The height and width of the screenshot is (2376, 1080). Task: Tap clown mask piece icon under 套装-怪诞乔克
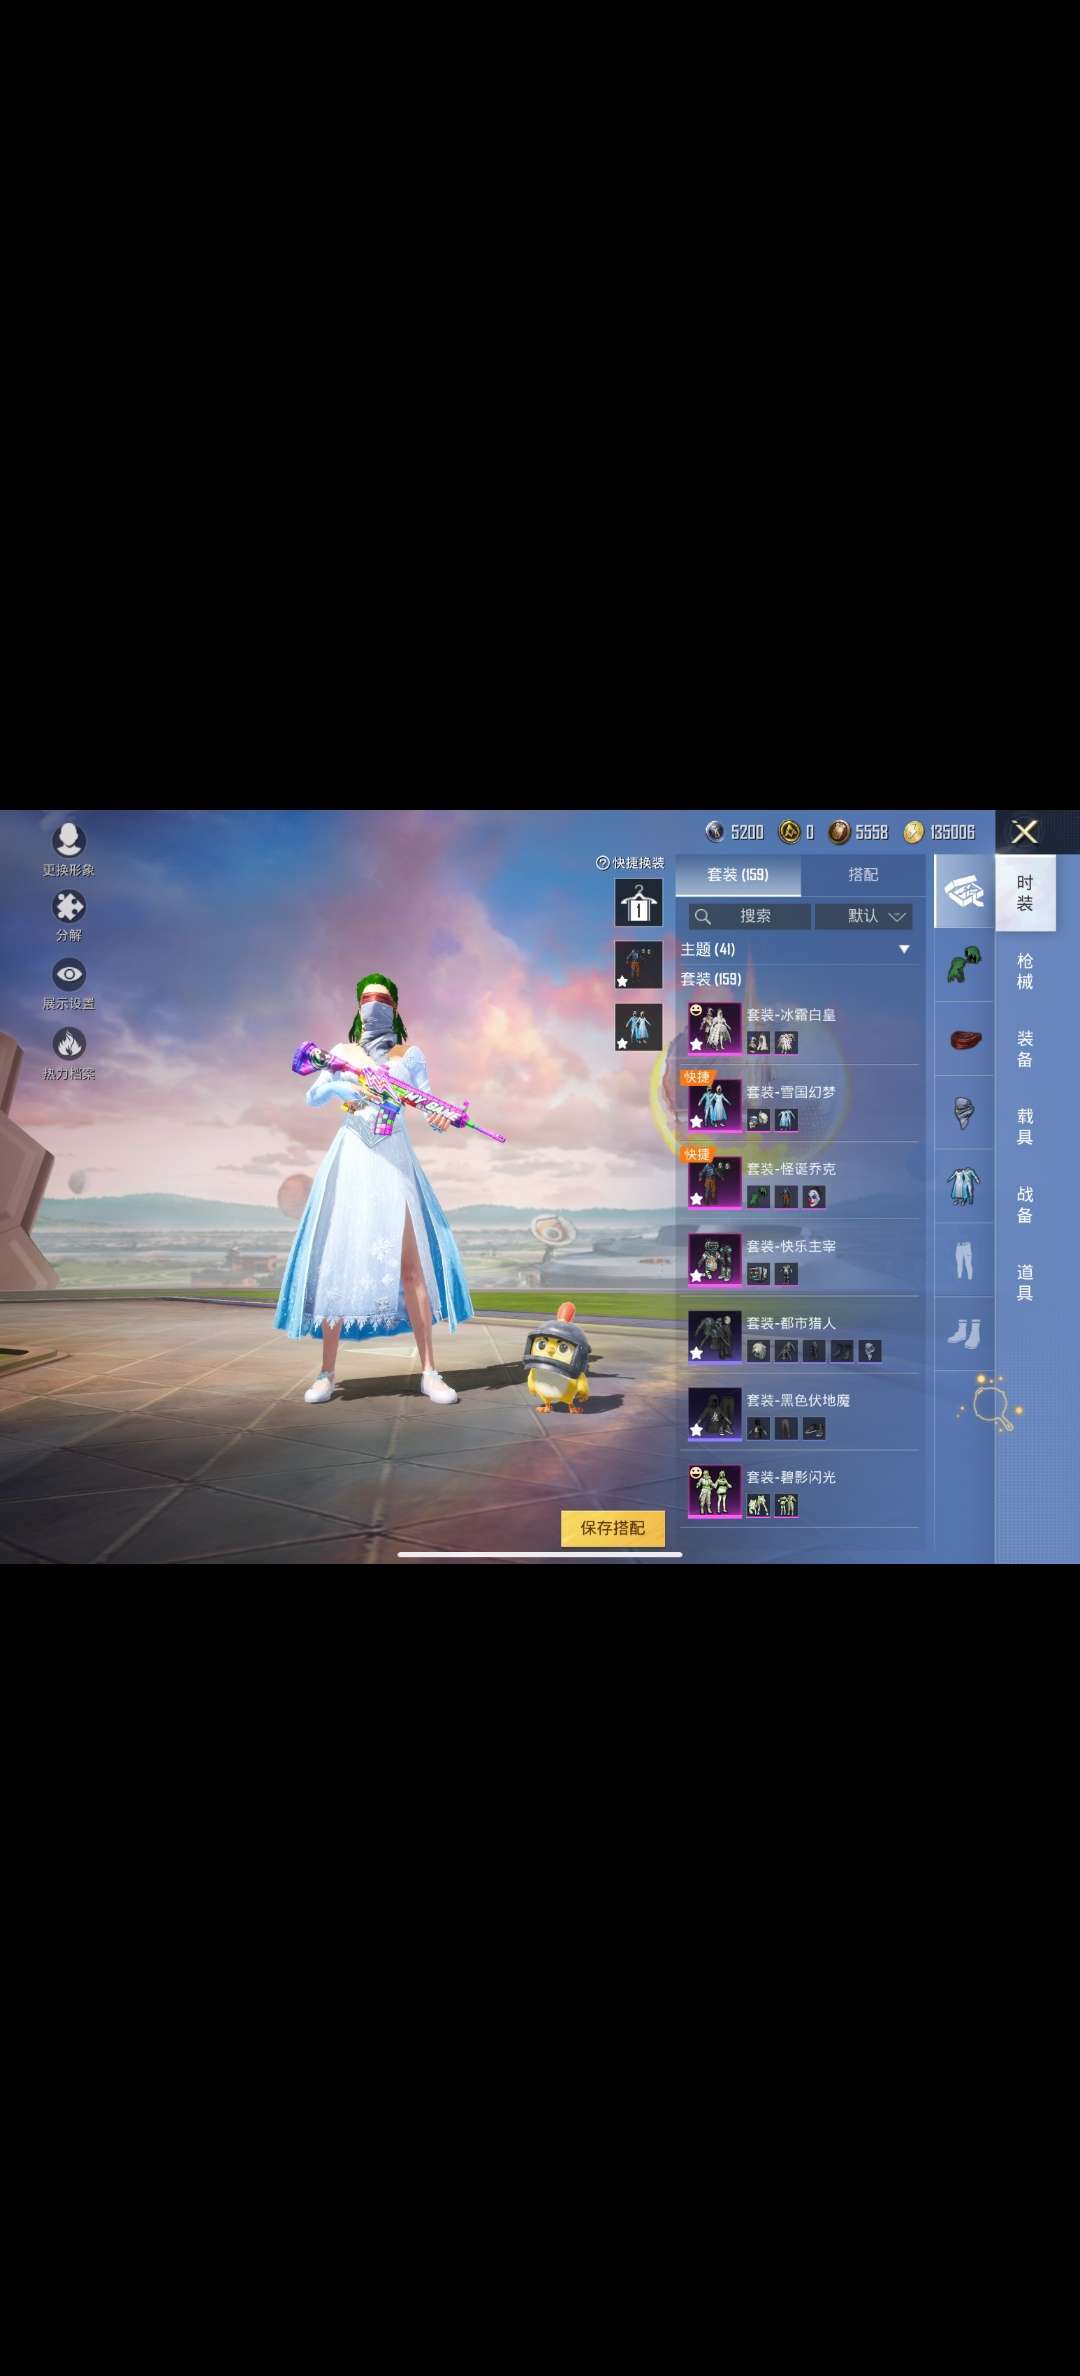[814, 1197]
